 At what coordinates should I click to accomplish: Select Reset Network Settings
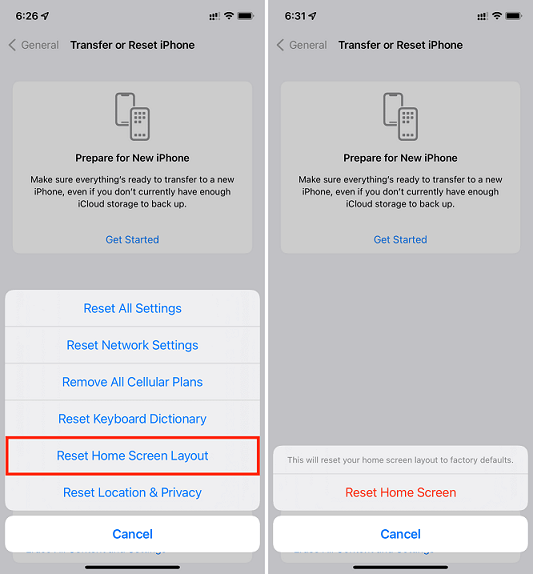[x=133, y=345]
